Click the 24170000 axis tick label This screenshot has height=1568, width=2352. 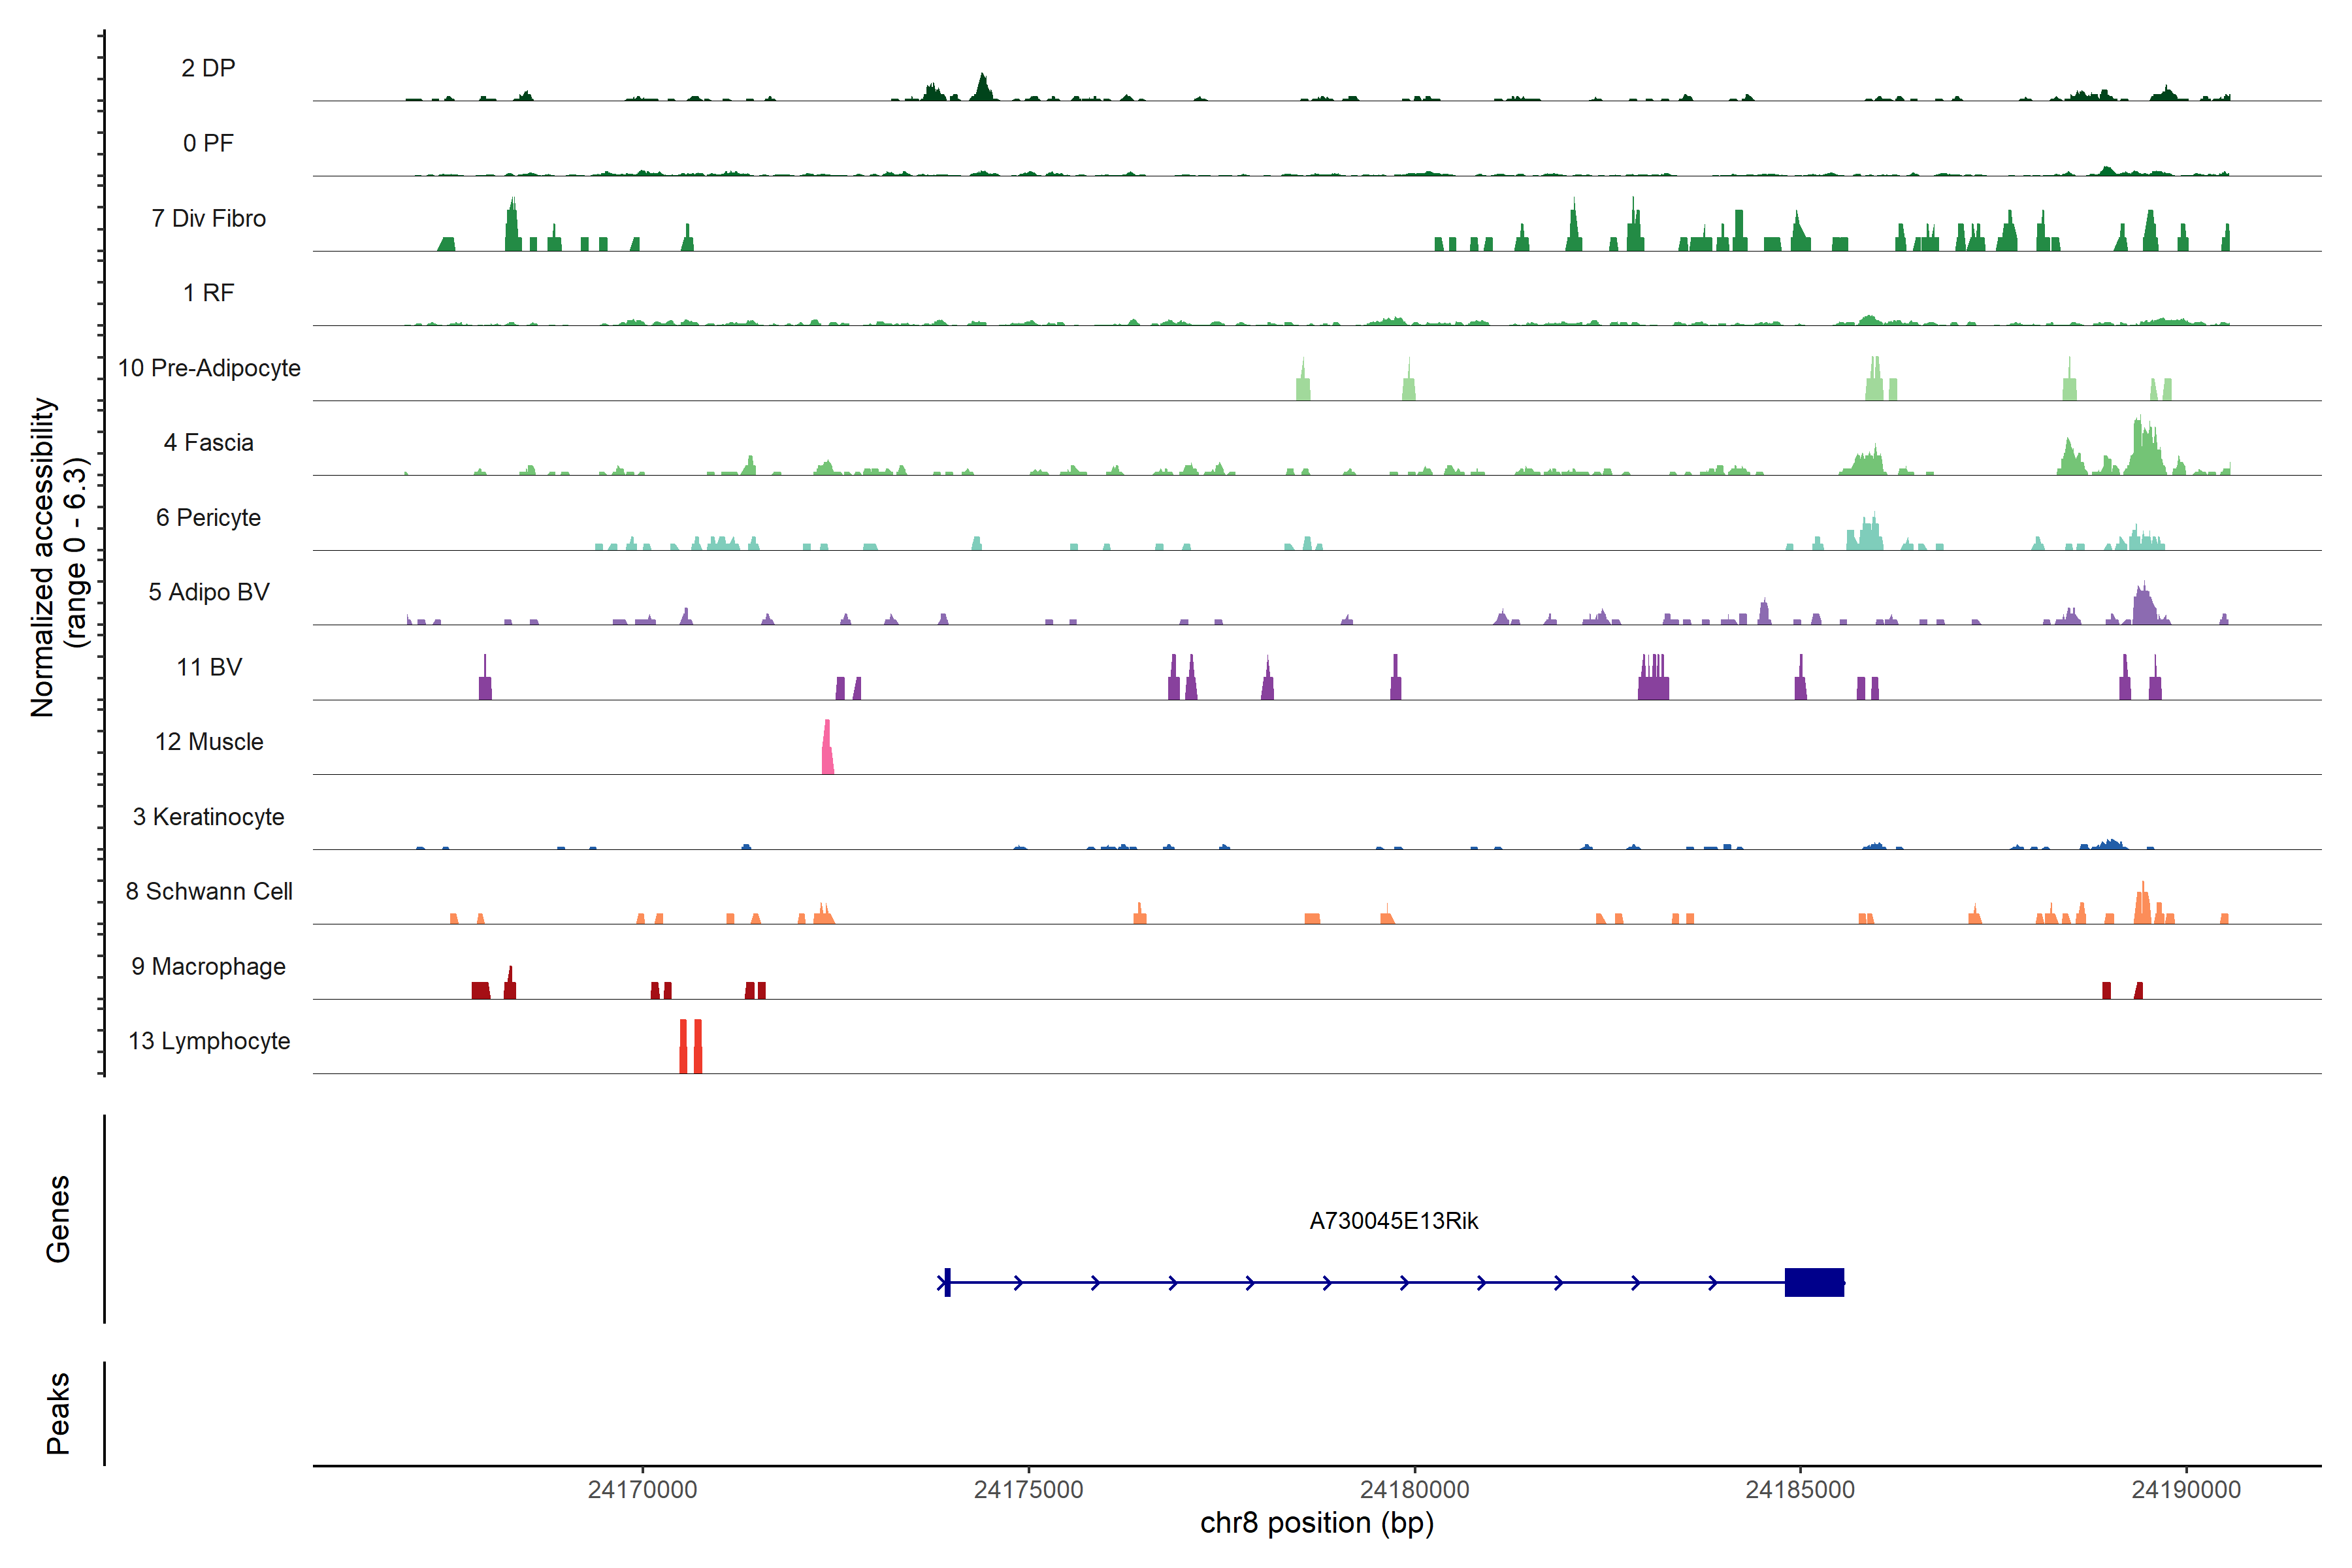[x=642, y=1489]
